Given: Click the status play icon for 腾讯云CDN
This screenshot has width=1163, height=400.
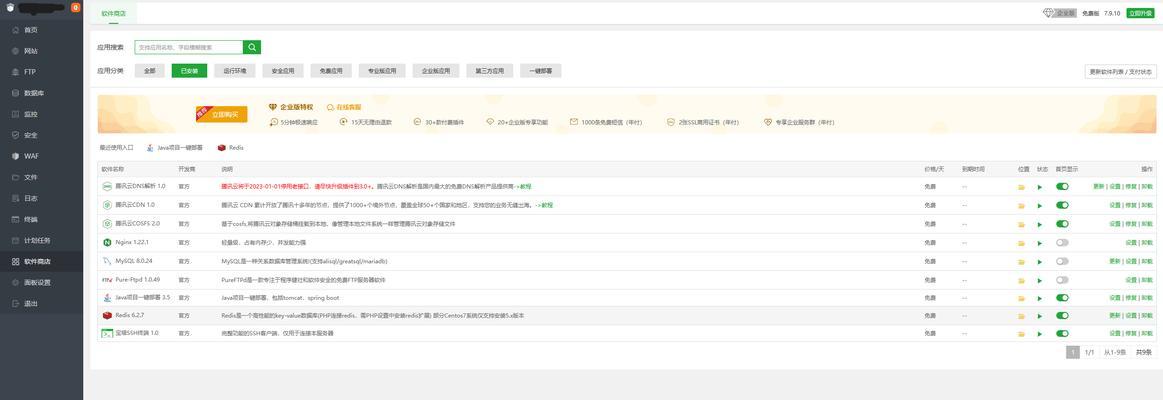Looking at the screenshot, I should click(1040, 206).
